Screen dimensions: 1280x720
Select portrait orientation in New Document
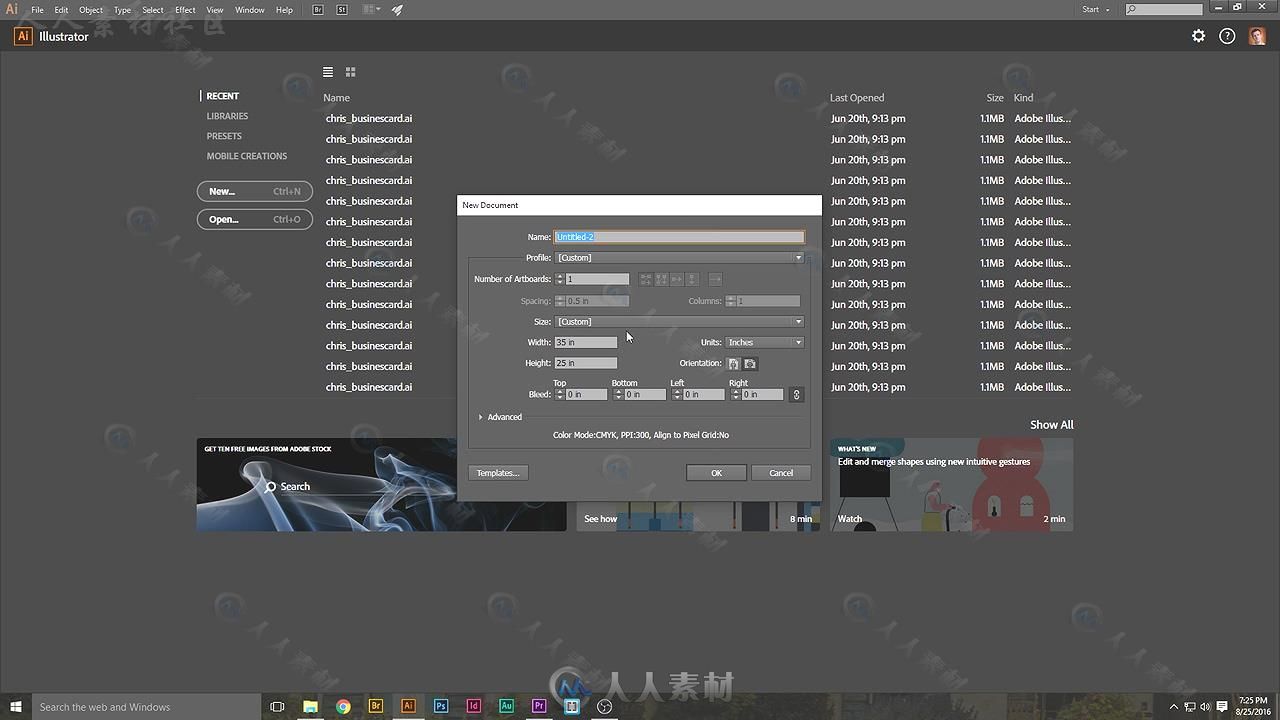(733, 364)
